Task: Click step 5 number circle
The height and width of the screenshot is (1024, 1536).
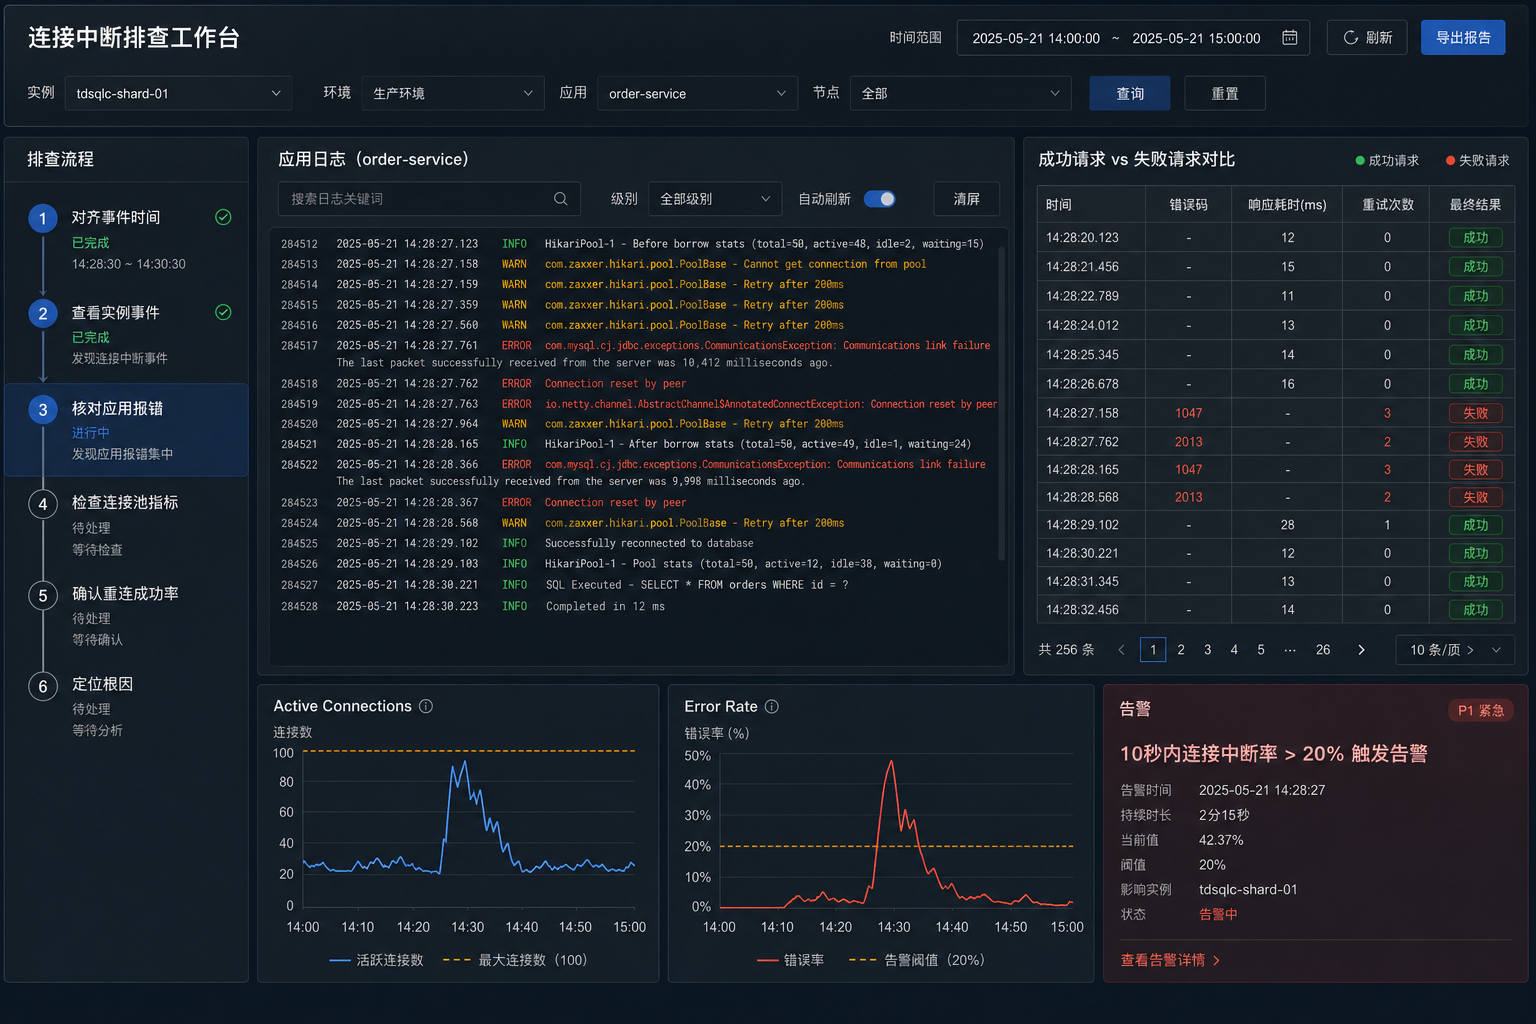Action: point(43,596)
